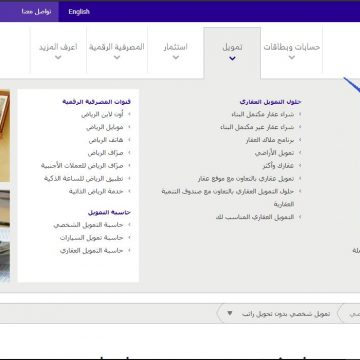Open شراء عقار مكتمل البناء link
Viewport: 360px width, 360px height.
(x=263, y=114)
